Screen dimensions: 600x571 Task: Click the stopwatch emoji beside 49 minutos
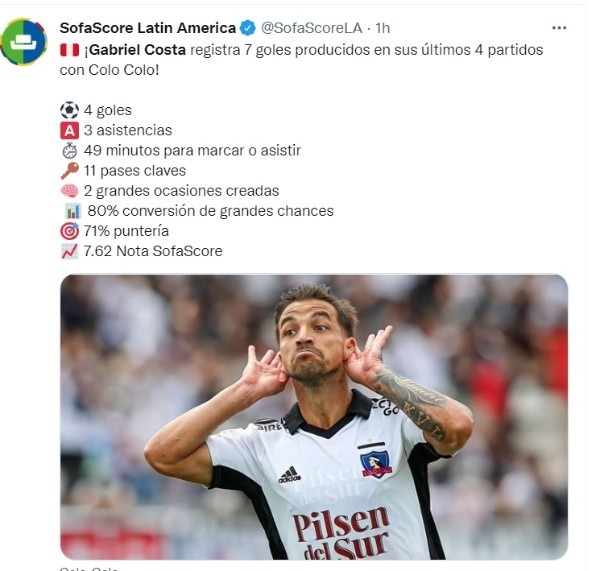(70, 151)
